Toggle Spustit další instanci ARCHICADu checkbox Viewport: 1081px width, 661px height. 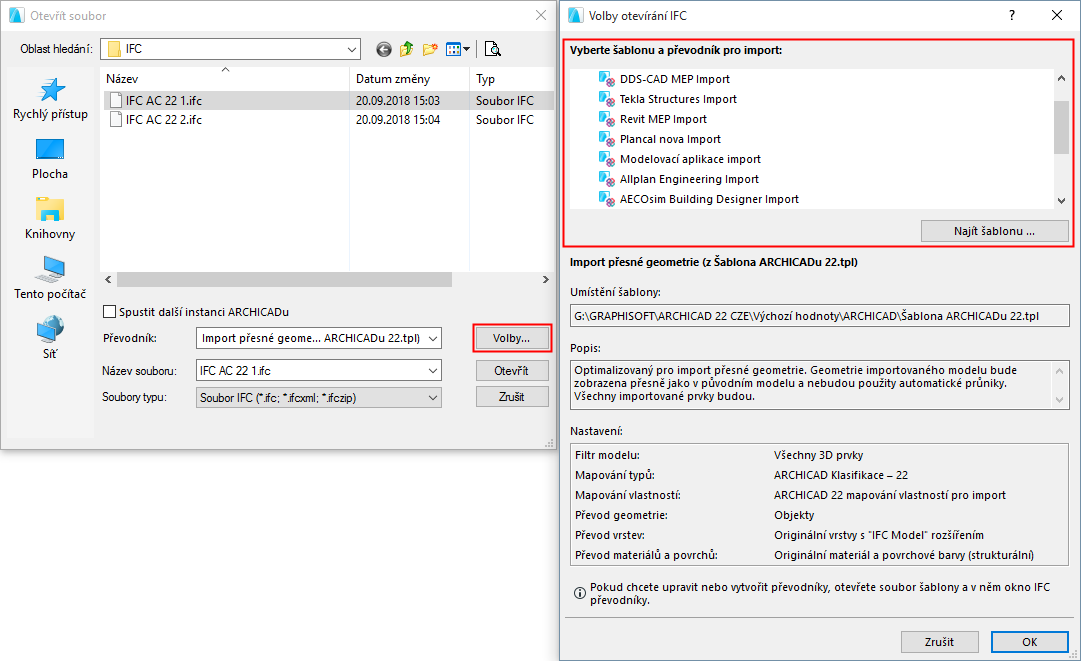(109, 312)
